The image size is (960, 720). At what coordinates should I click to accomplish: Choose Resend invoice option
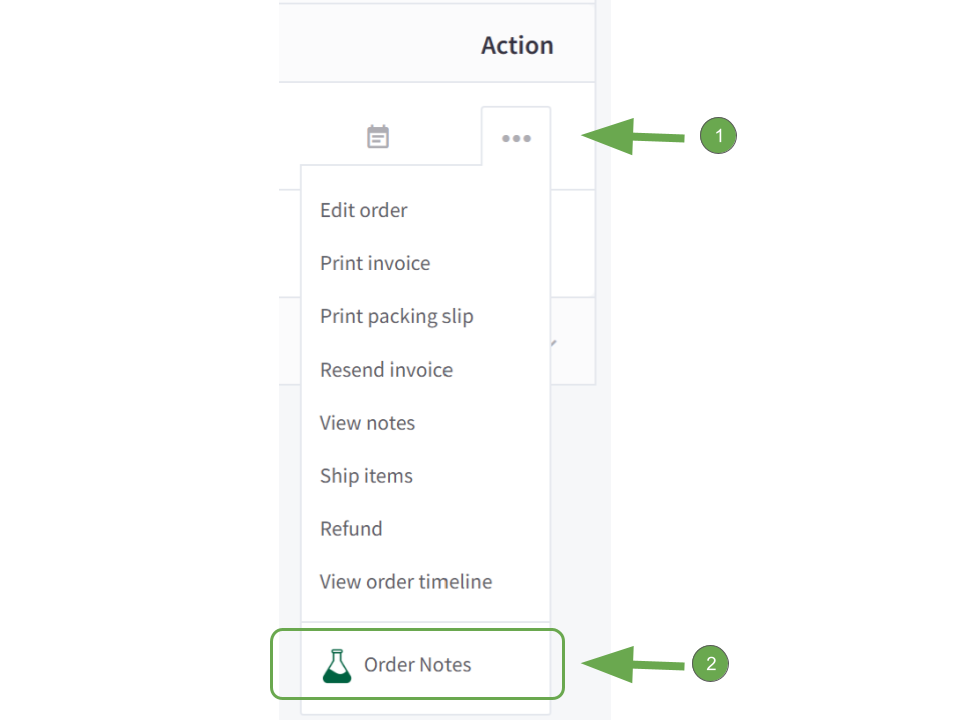pyautogui.click(x=386, y=370)
